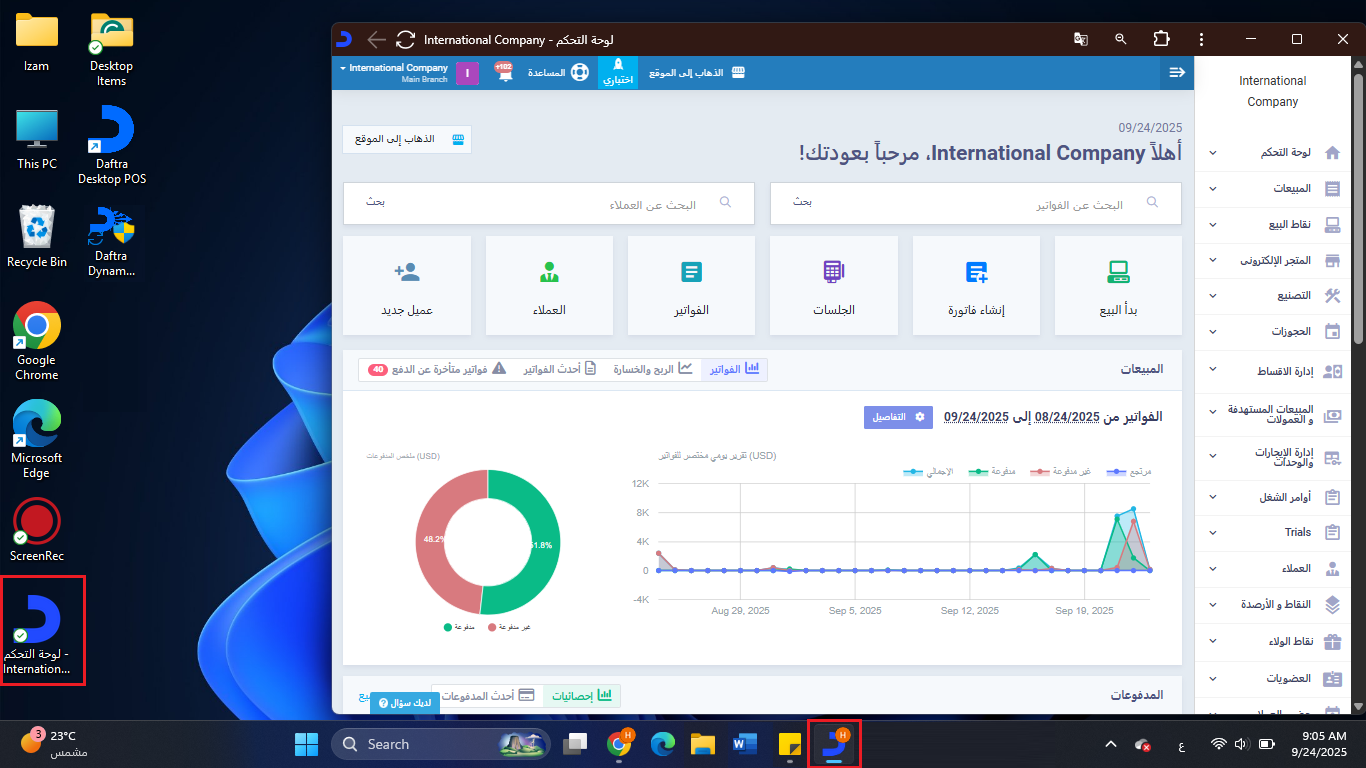Open the green العملاء clients tile
This screenshot has width=1366, height=768.
(x=549, y=285)
